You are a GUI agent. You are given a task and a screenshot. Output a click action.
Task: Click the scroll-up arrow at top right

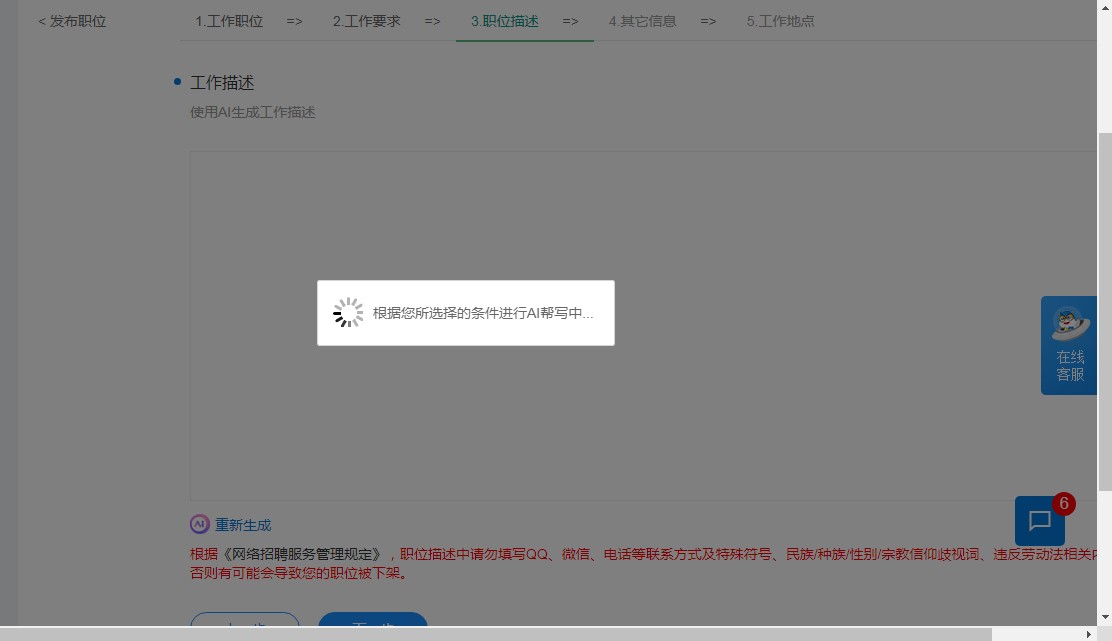click(1104, 8)
